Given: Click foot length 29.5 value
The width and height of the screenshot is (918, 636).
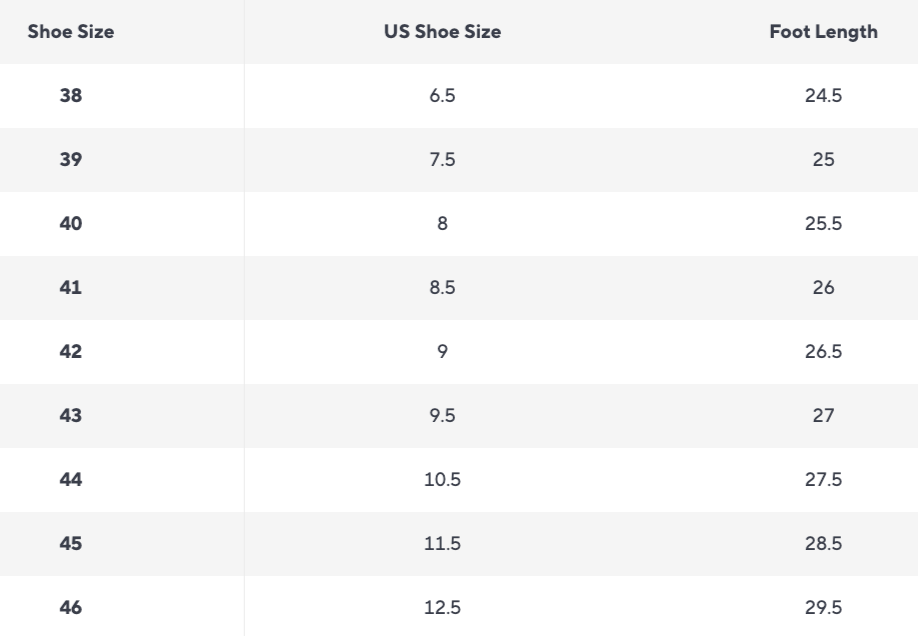Looking at the screenshot, I should (x=823, y=608).
